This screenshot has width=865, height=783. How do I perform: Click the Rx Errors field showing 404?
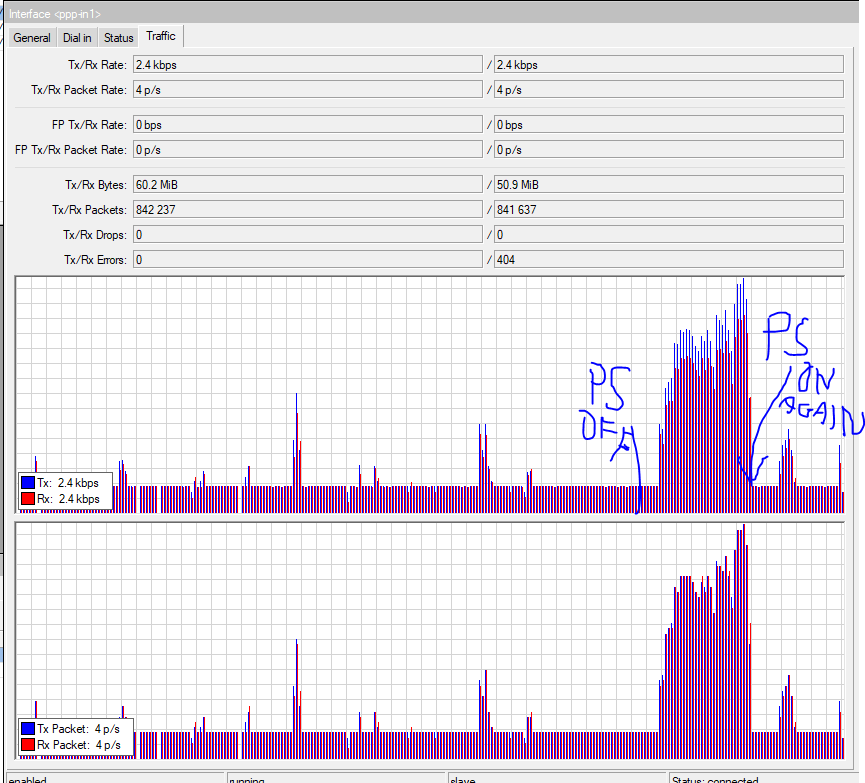(669, 259)
